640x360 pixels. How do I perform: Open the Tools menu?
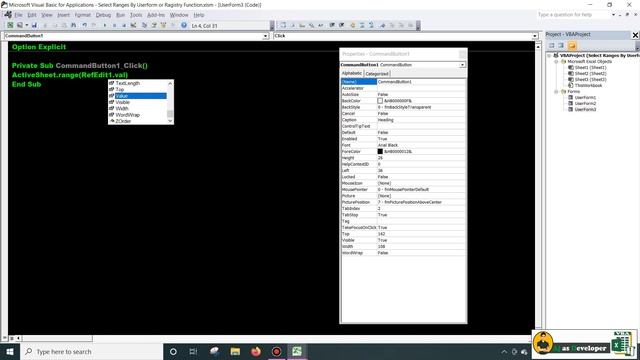point(136,15)
